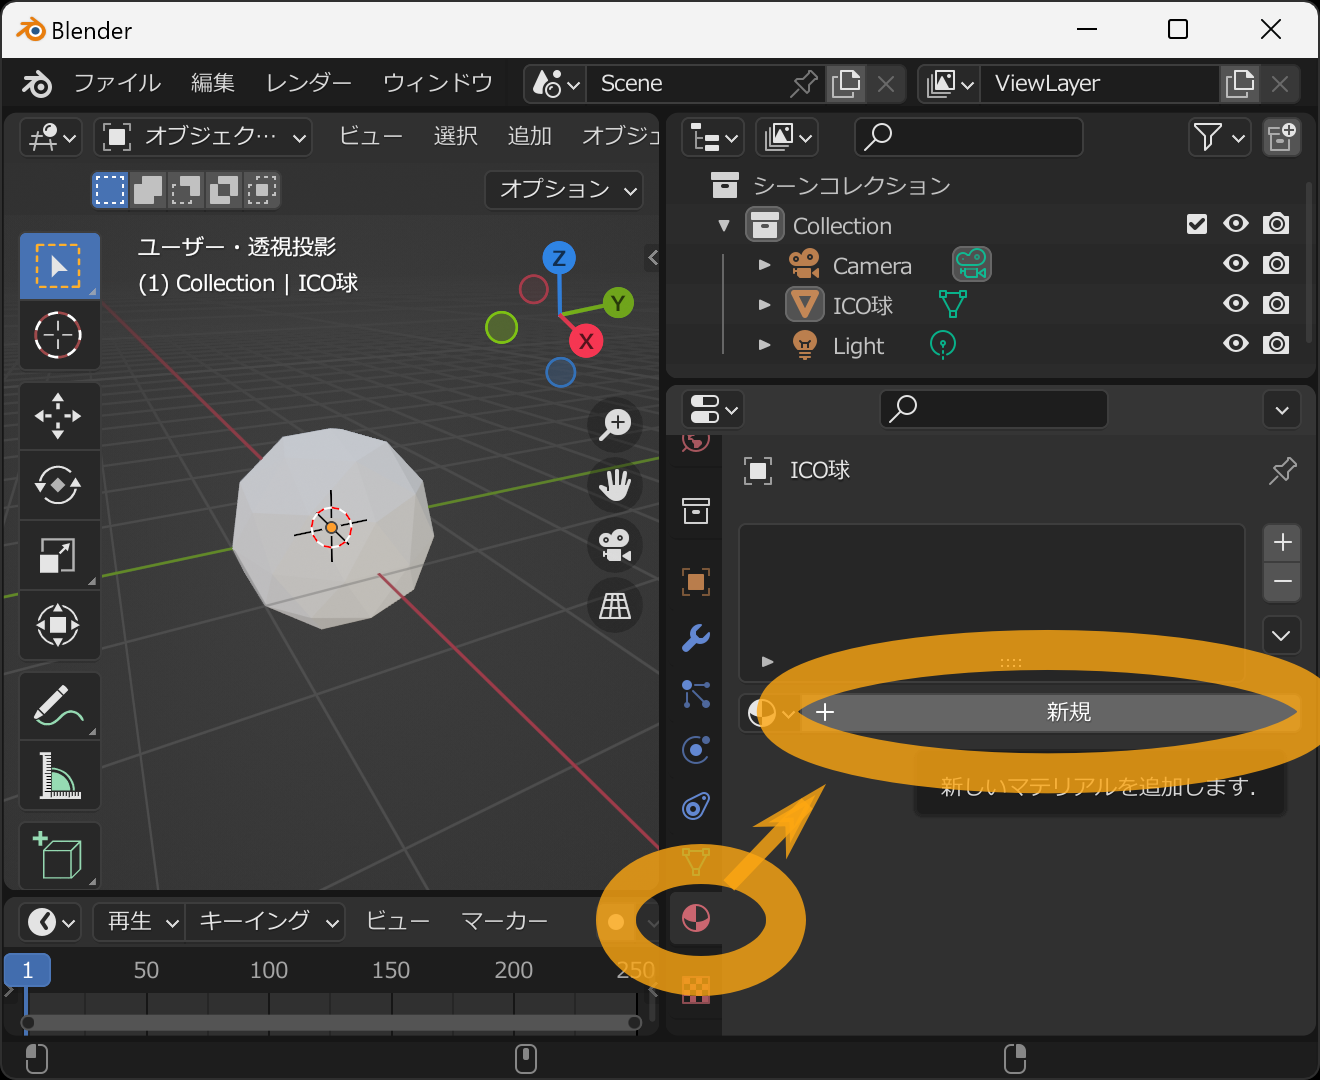Toggle the Collection exclude checkbox
1320x1080 pixels.
point(1197,224)
